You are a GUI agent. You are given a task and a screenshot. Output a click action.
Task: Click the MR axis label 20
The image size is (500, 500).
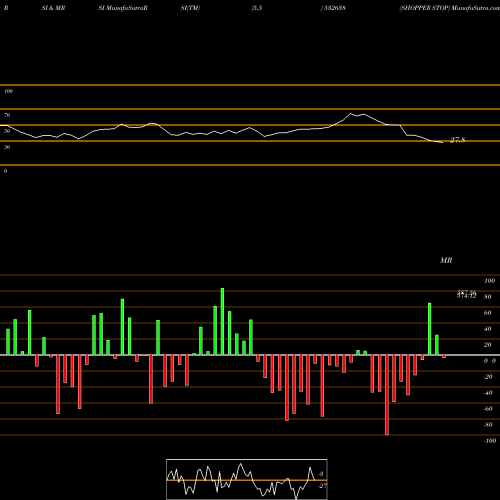point(488,345)
